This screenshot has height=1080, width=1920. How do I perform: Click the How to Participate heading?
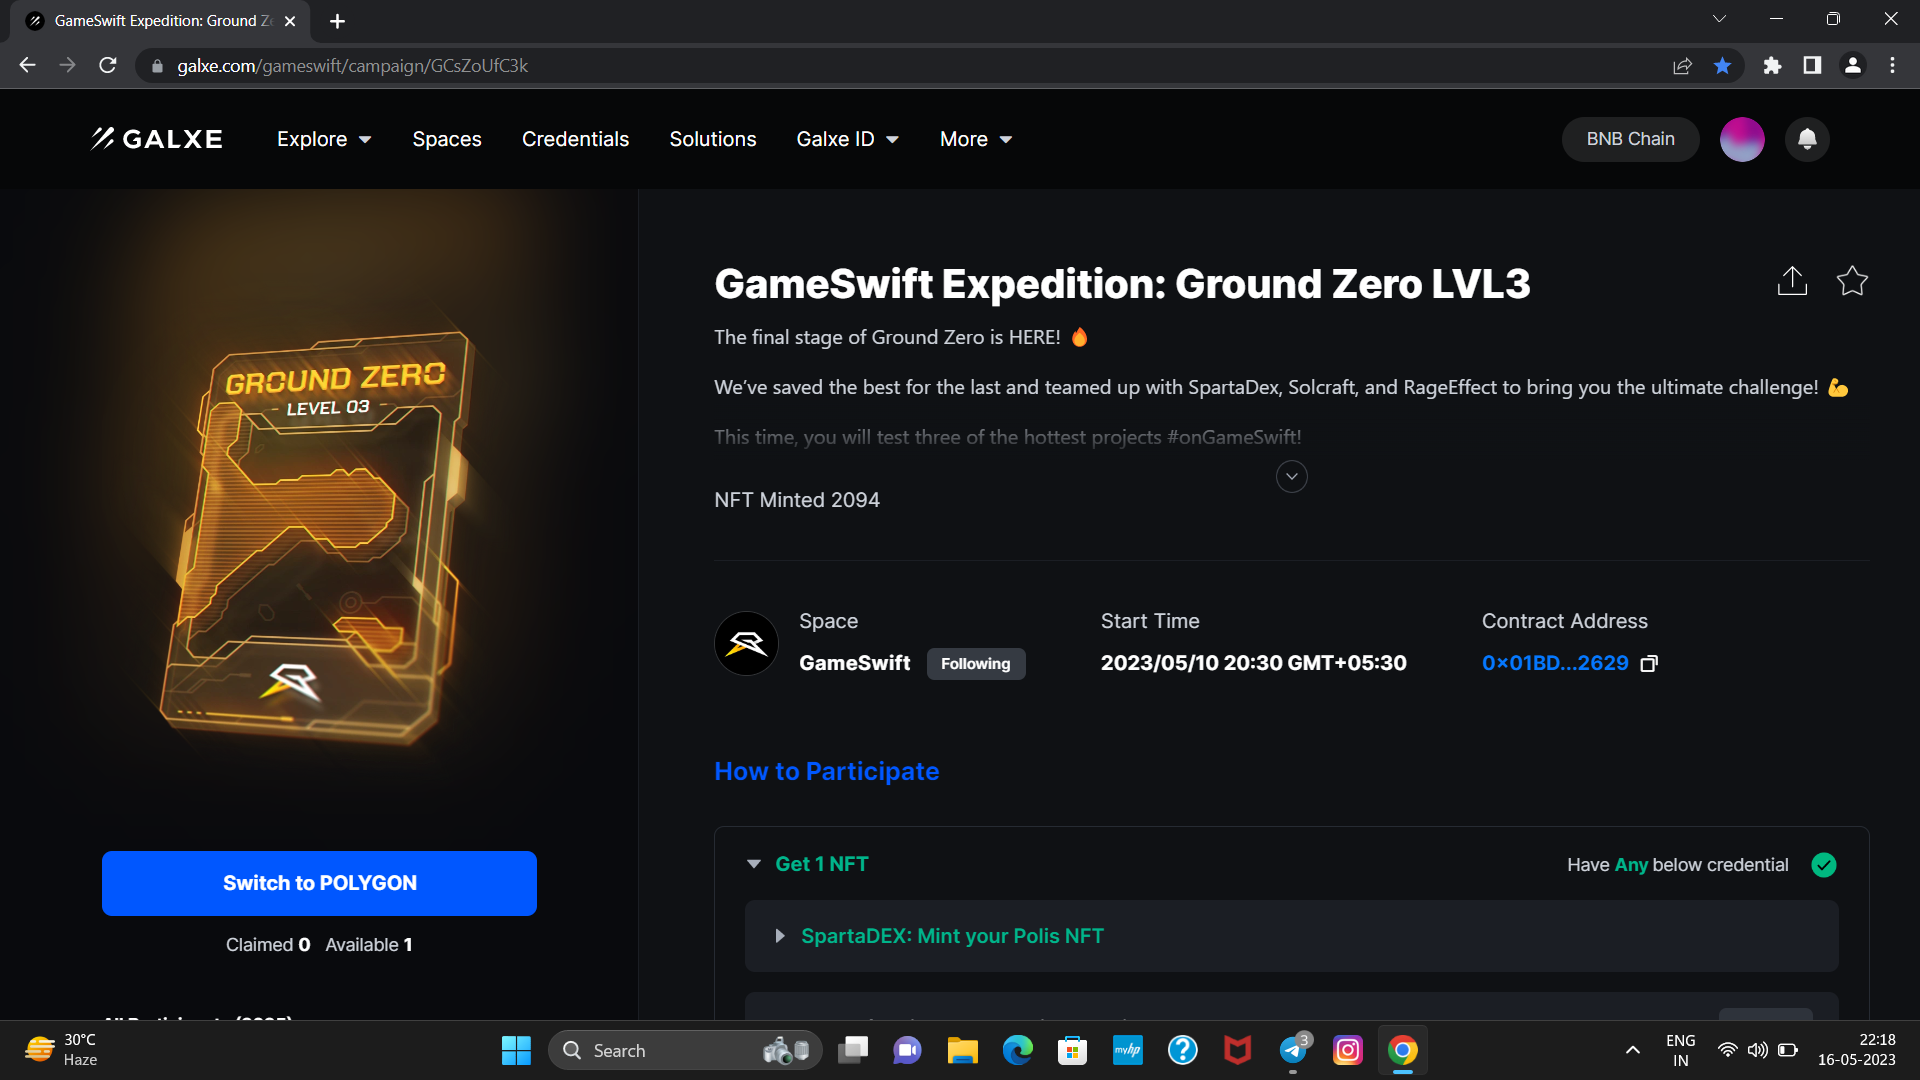(x=827, y=771)
